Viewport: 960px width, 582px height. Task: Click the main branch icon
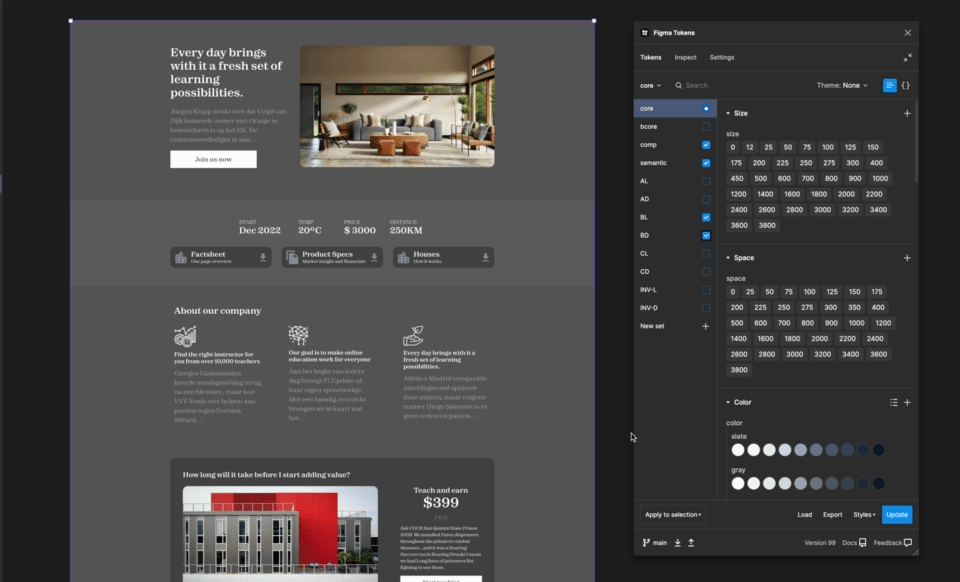(646, 543)
